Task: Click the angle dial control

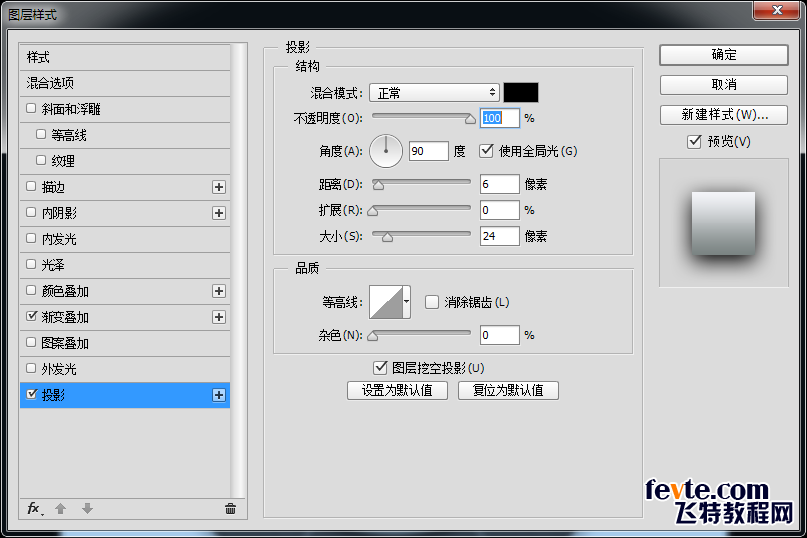Action: (x=385, y=151)
